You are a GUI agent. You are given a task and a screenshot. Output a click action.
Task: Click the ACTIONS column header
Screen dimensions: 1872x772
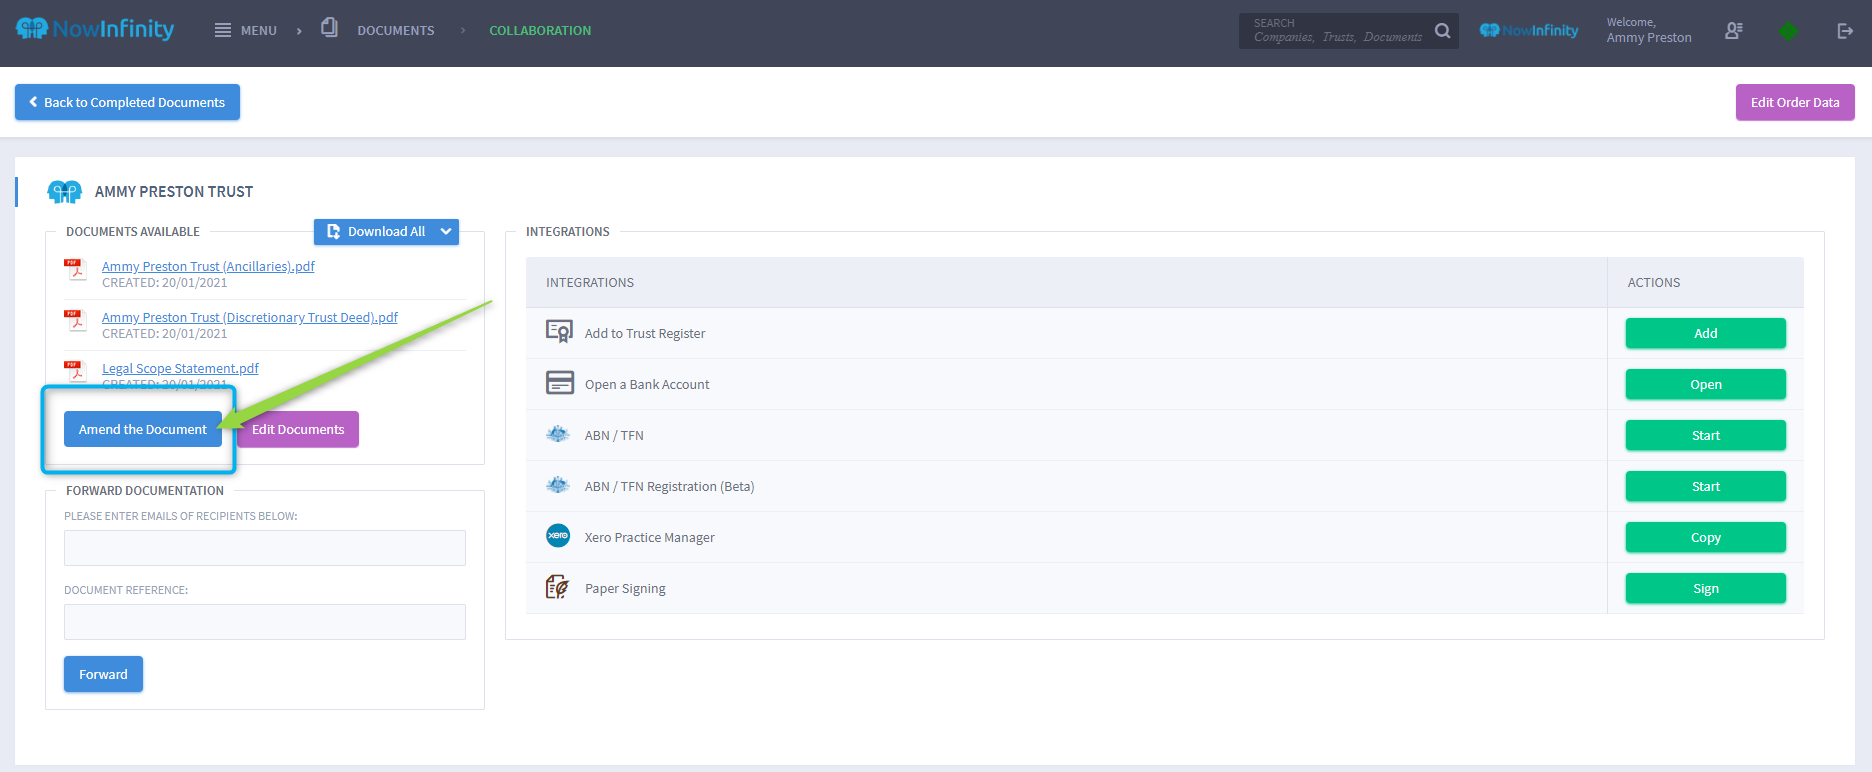[1654, 282]
